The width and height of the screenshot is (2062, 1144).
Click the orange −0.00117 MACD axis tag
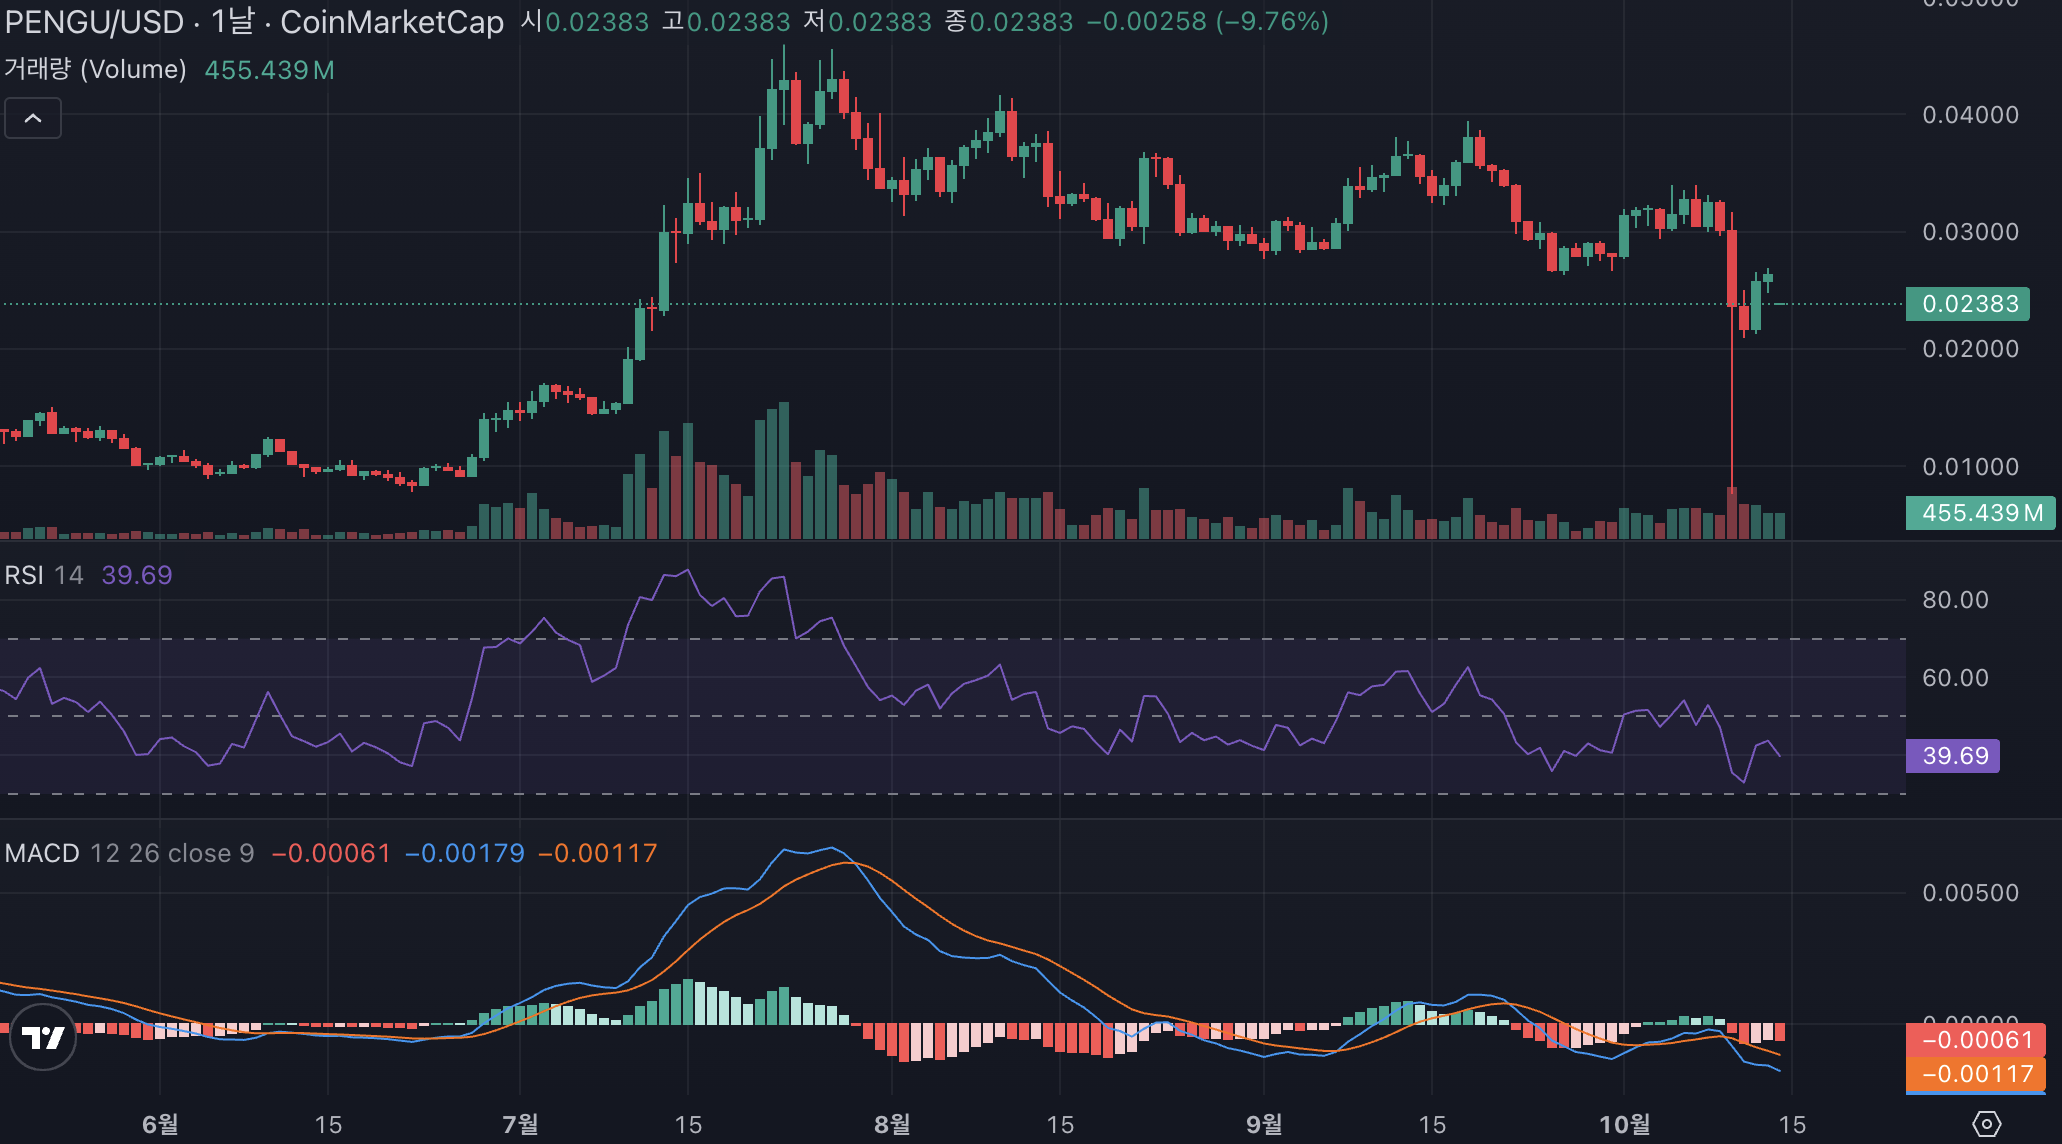coord(1976,1074)
